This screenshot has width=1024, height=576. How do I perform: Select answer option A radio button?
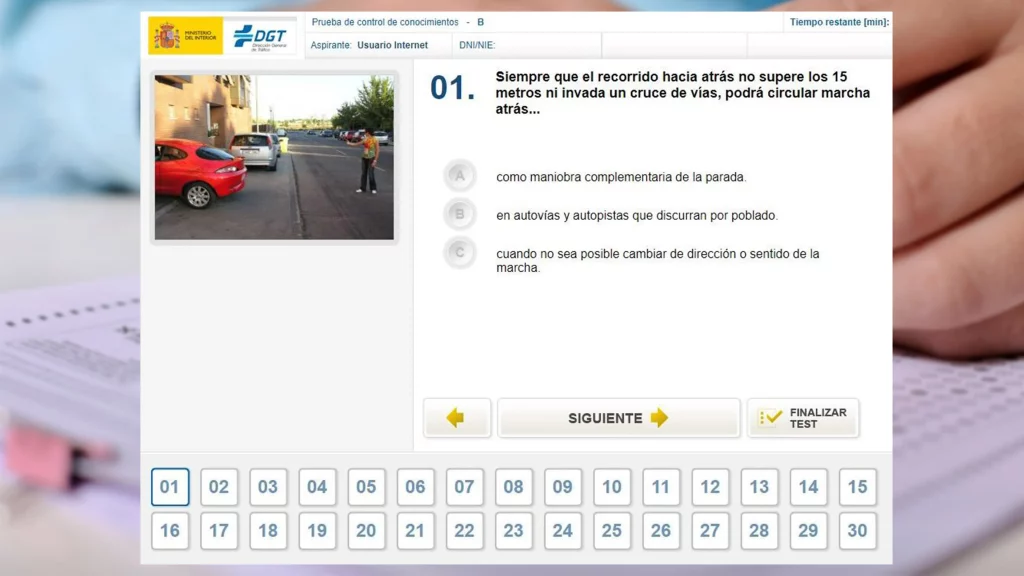[x=459, y=176]
